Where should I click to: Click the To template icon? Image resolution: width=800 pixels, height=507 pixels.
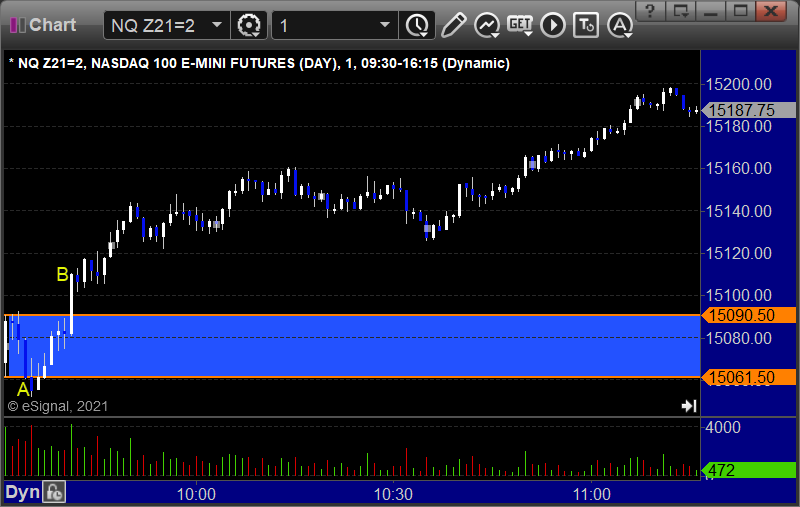pyautogui.click(x=586, y=25)
